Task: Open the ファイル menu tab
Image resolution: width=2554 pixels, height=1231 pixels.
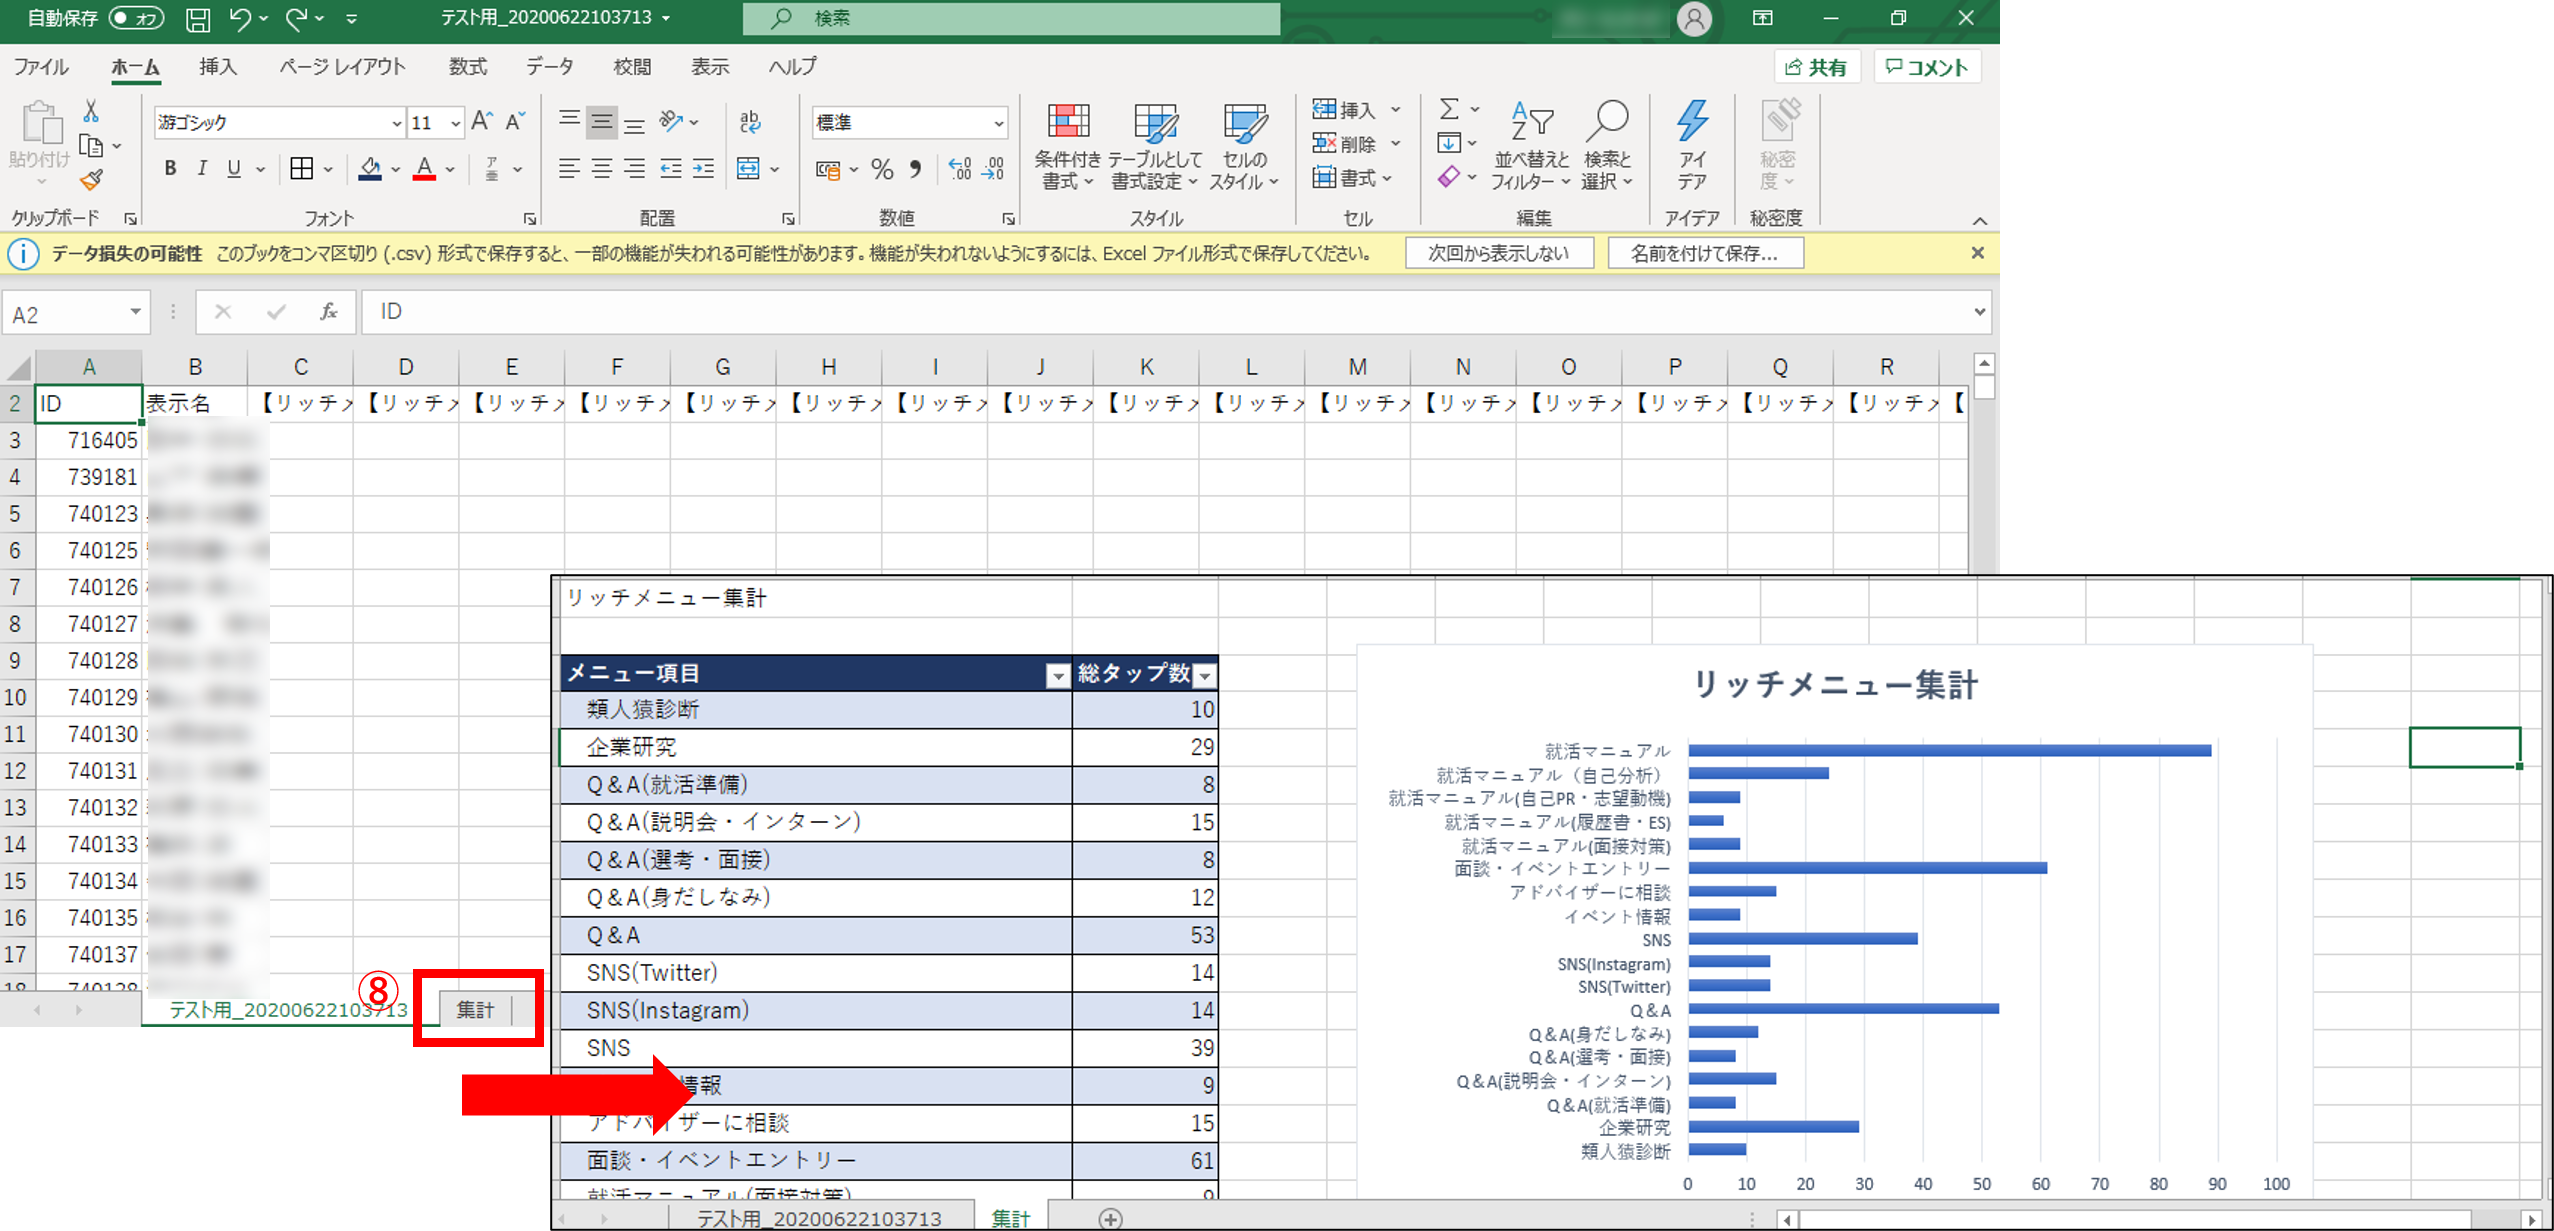Action: (41, 67)
